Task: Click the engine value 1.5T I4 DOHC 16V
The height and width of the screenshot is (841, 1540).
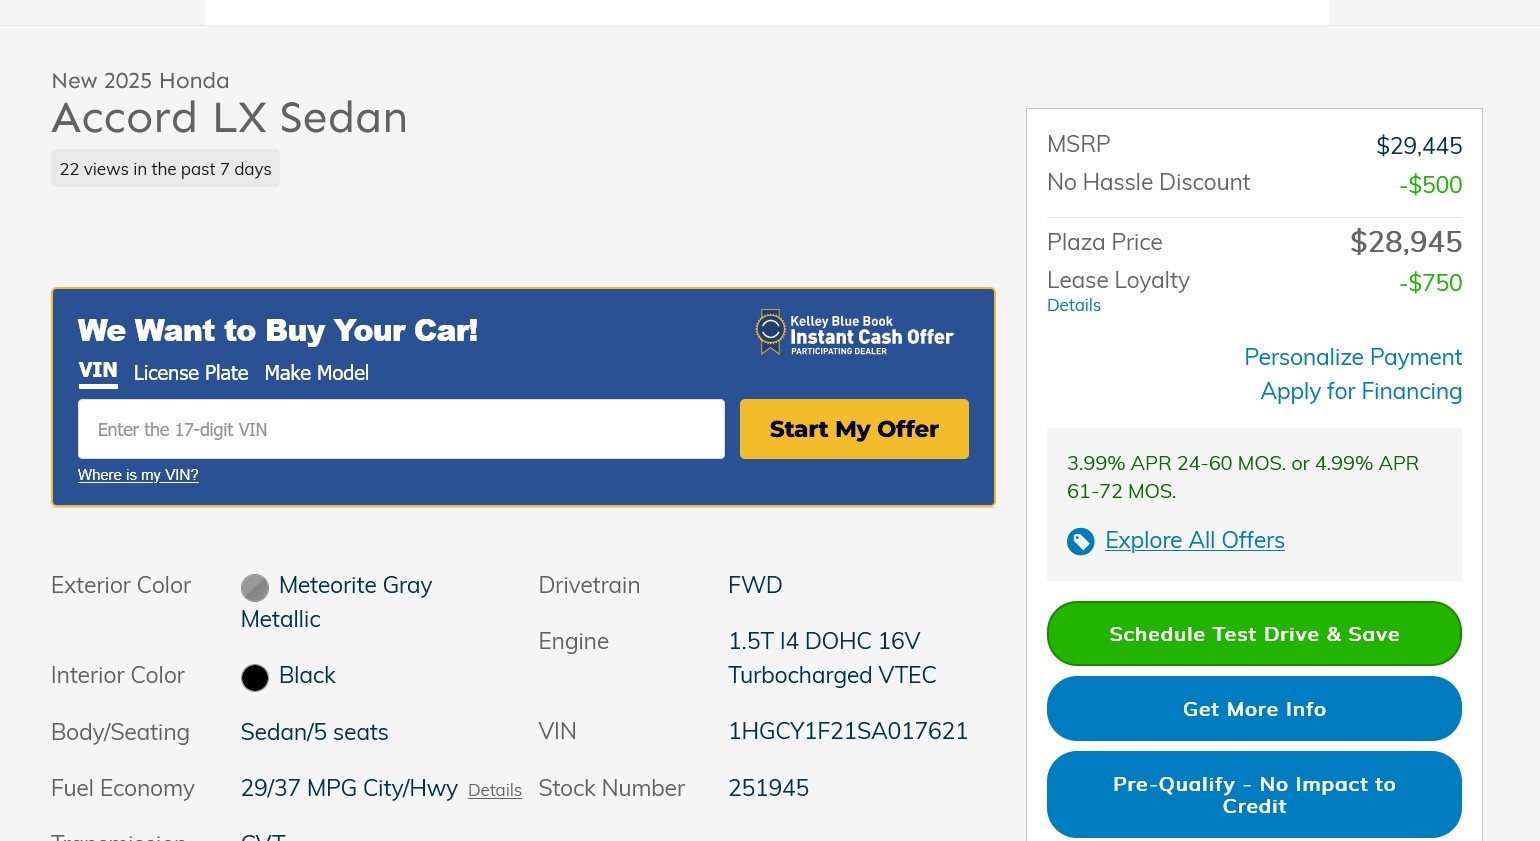Action: 832,658
